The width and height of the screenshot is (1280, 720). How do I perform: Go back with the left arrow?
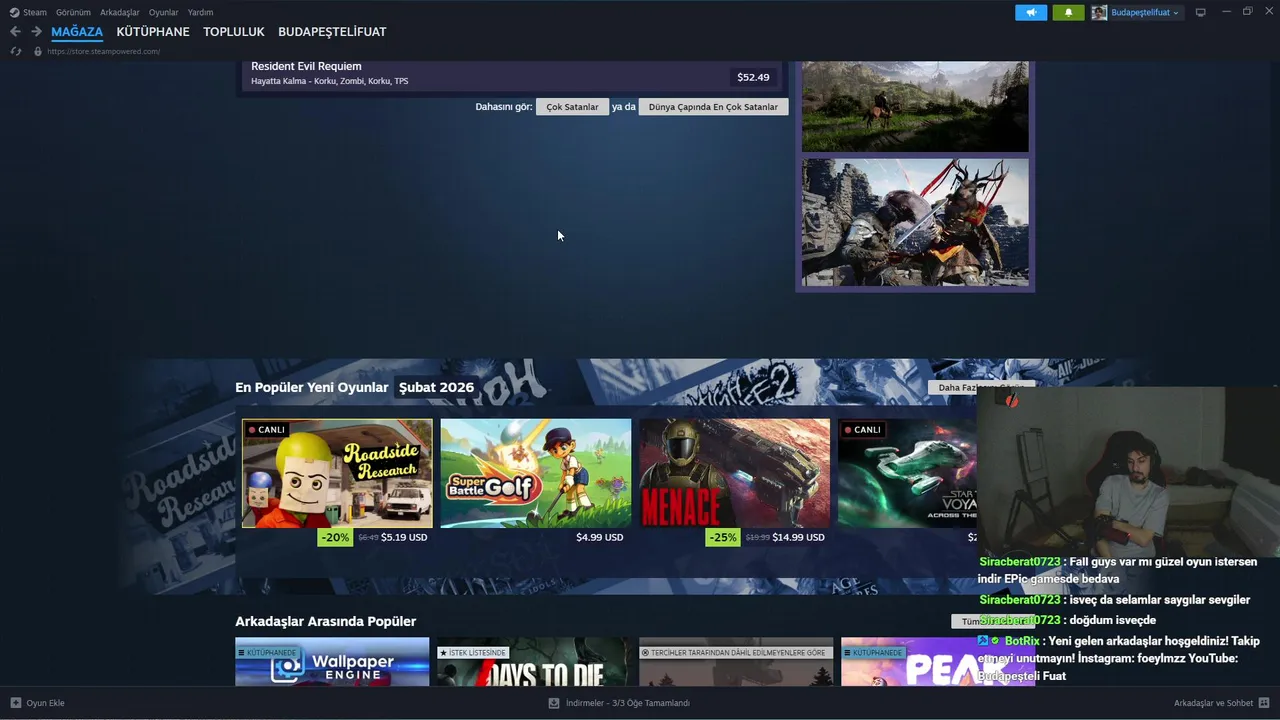(15, 32)
